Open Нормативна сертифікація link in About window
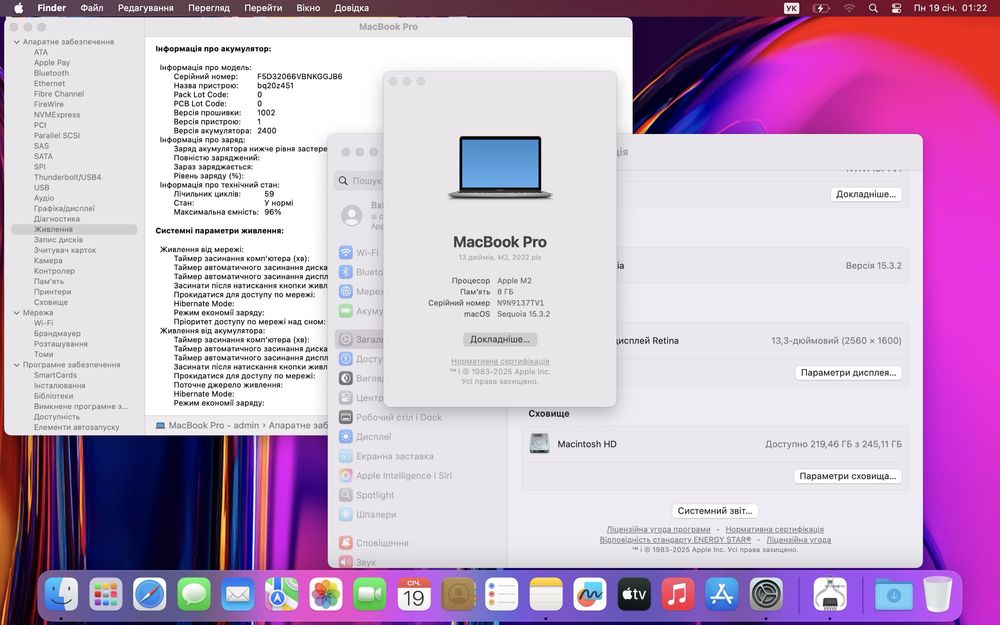 [x=500, y=361]
